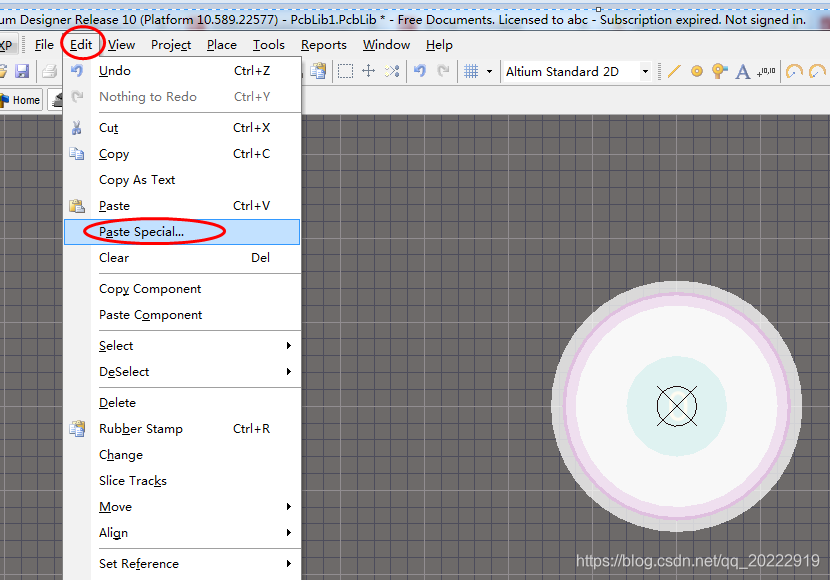Choose Delete from Edit menu
The height and width of the screenshot is (580, 830).
183,403
